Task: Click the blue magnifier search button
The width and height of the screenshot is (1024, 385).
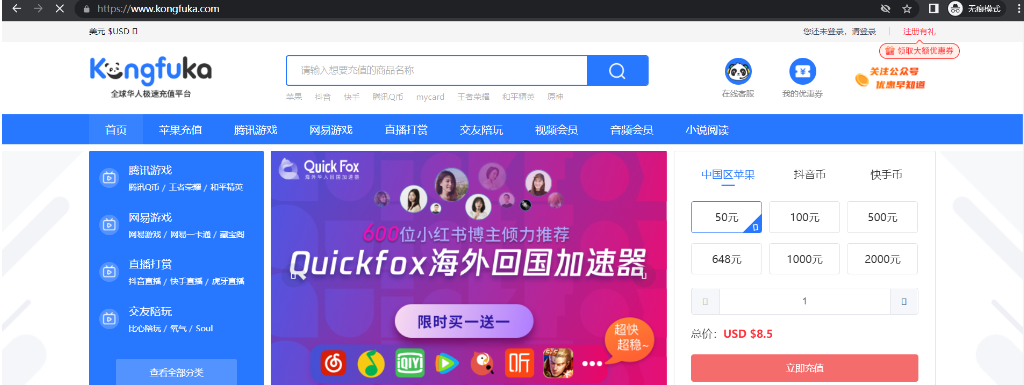Action: 617,70
